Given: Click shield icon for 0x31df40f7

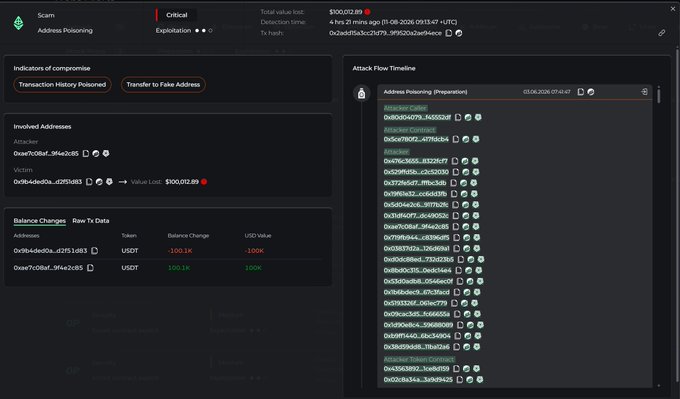Looking at the screenshot, I should click(476, 216).
